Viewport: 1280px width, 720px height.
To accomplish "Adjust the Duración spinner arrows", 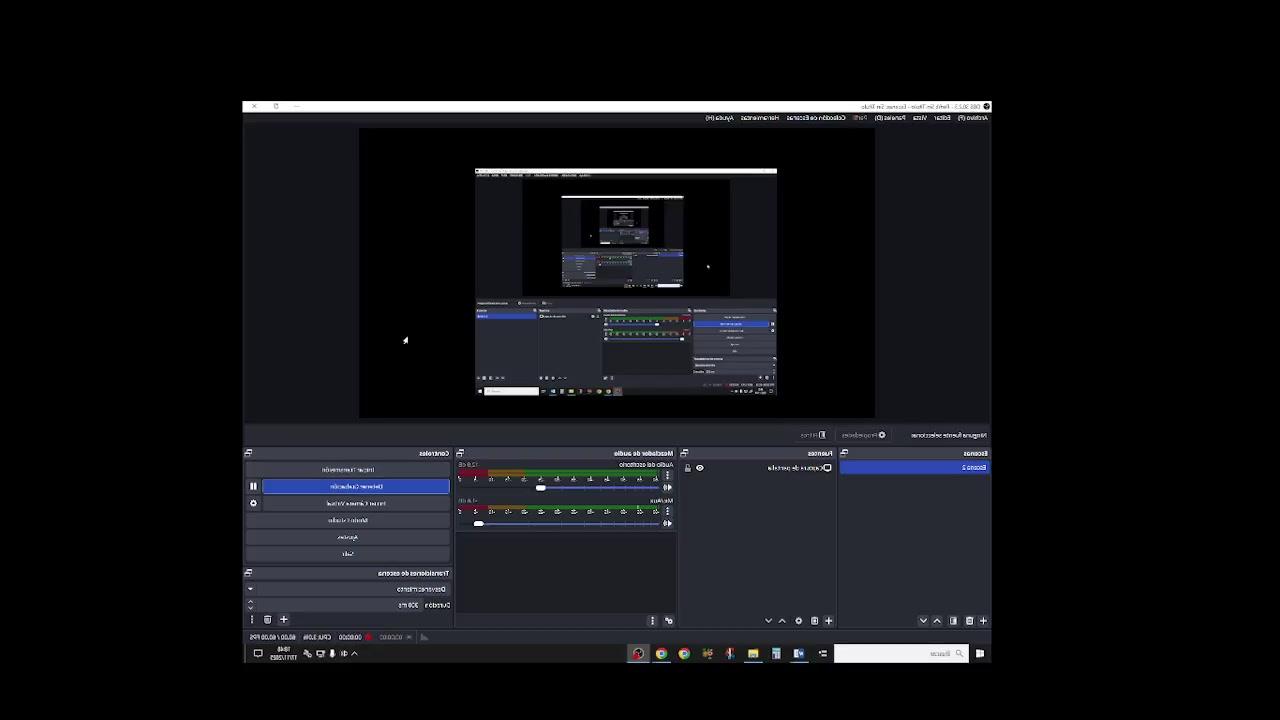I will click(x=250, y=605).
